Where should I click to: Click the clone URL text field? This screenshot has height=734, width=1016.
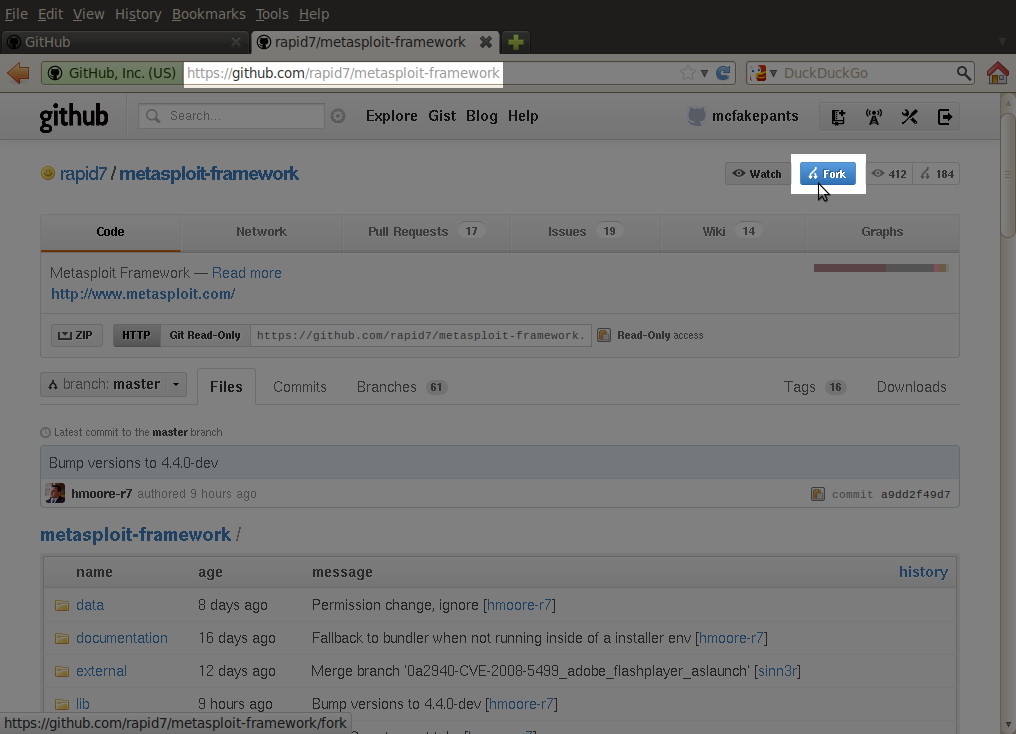coord(421,335)
